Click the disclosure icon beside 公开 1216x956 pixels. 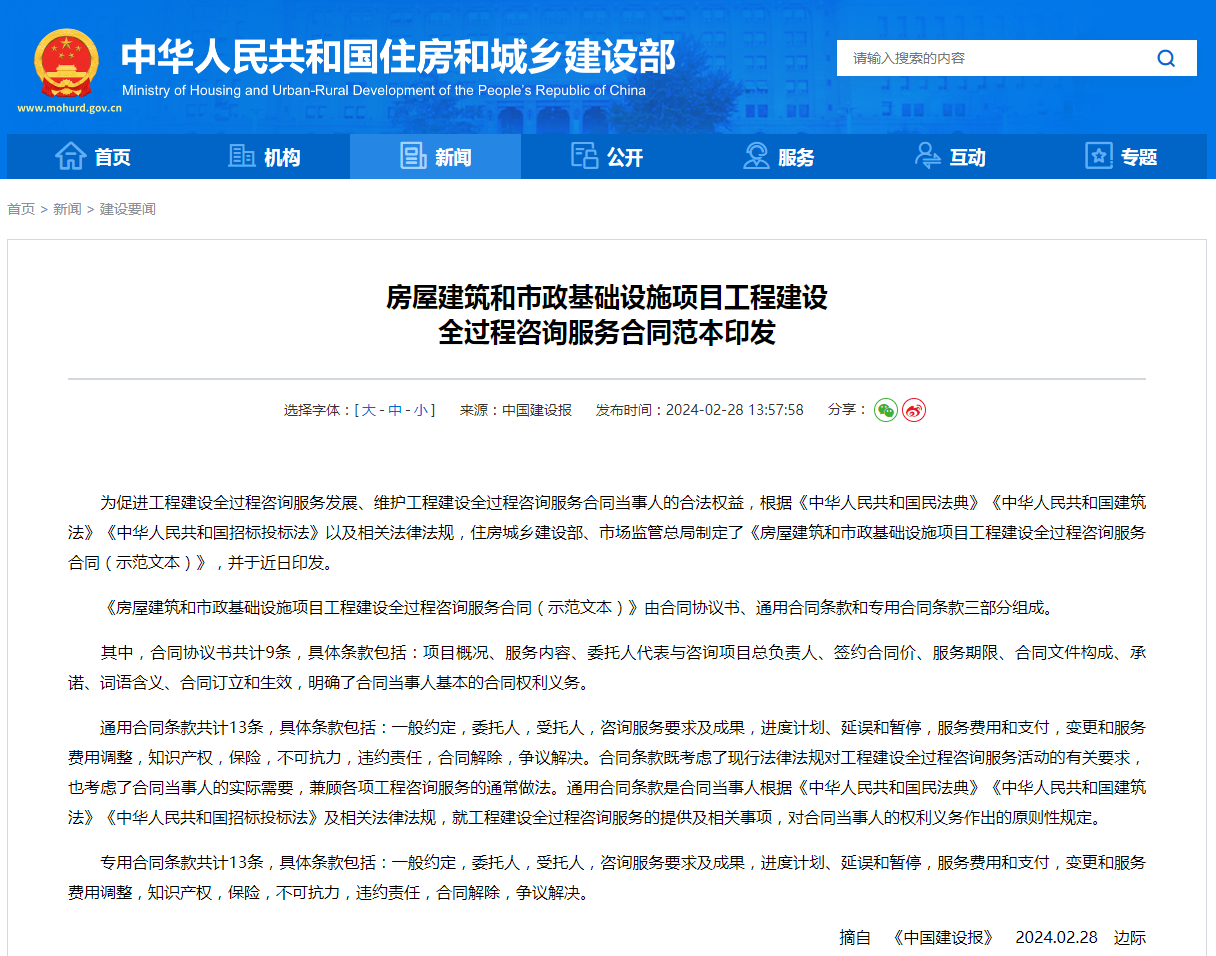[x=584, y=157]
